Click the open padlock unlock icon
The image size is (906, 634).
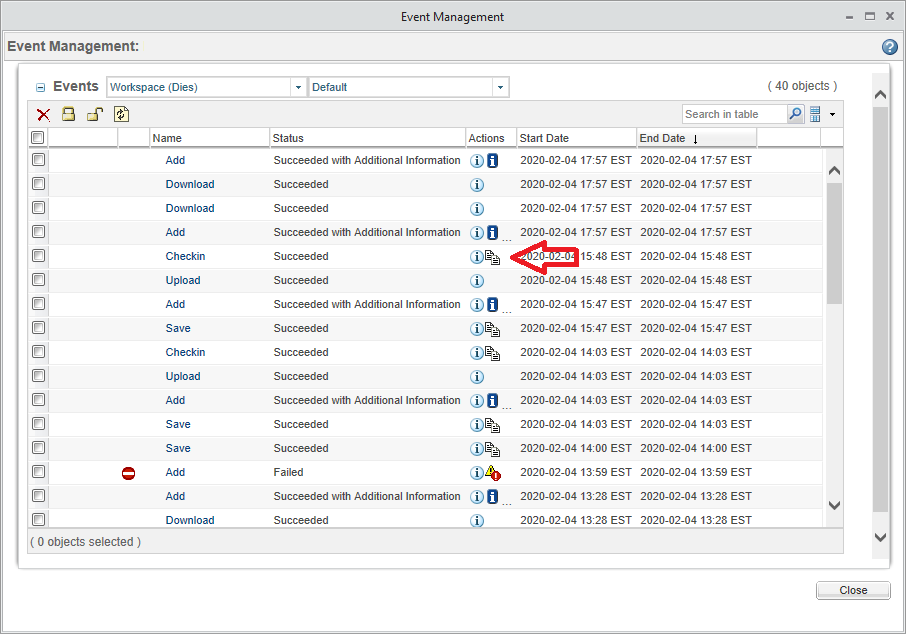click(x=94, y=115)
